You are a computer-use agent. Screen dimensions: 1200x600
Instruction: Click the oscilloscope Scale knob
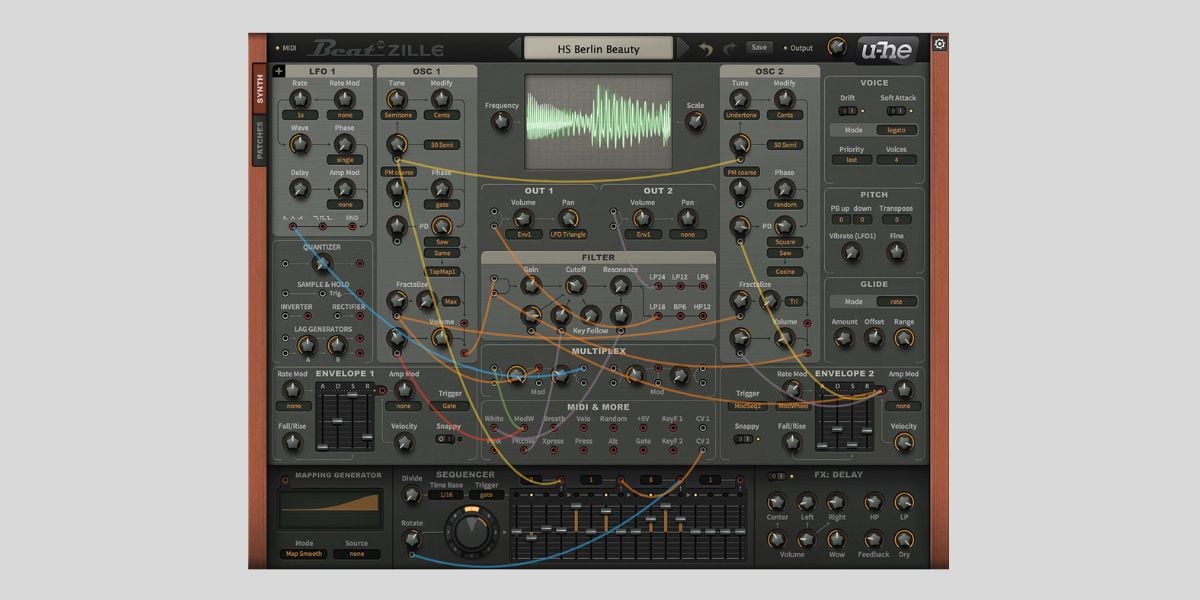coord(694,121)
